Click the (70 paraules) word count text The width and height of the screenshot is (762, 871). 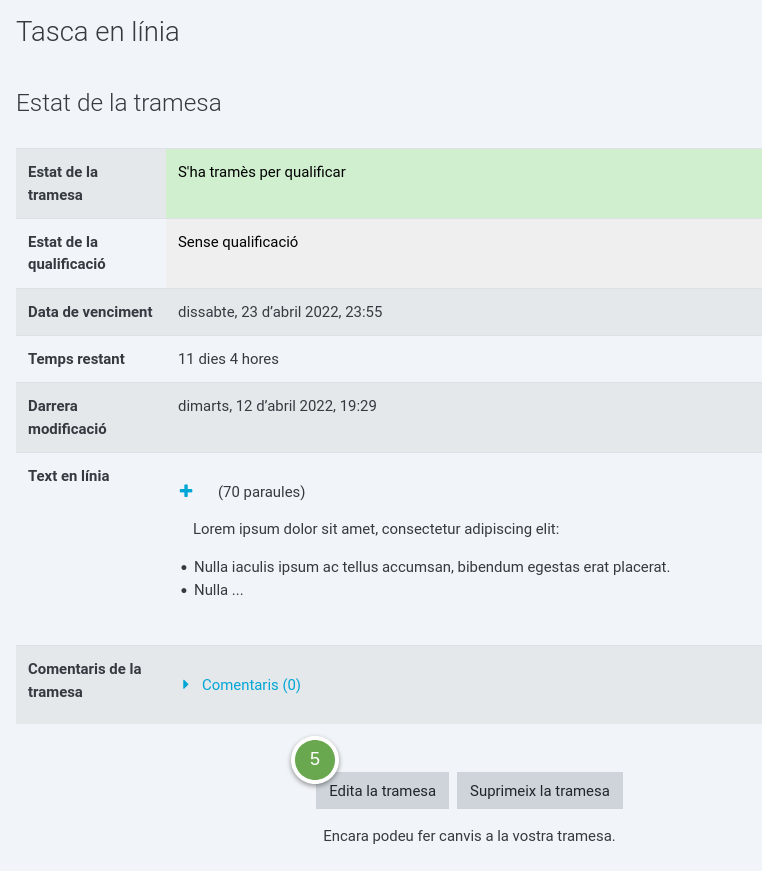262,492
